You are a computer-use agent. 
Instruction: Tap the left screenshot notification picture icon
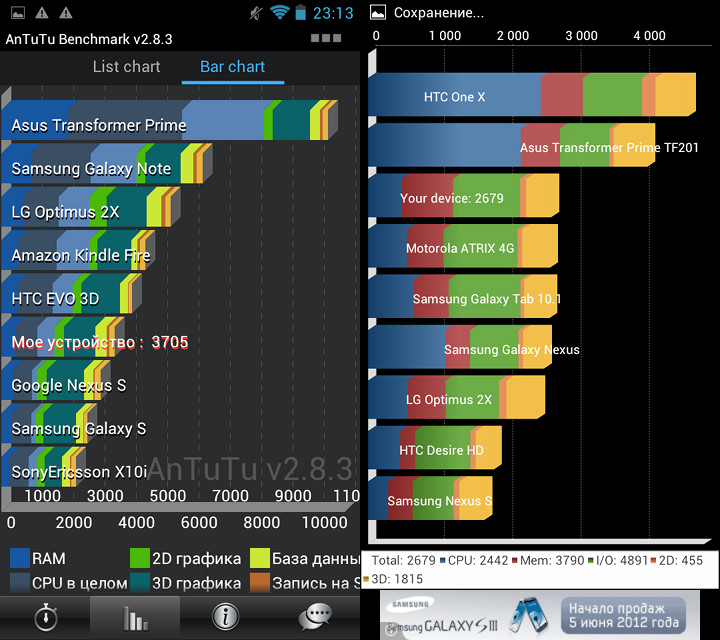(18, 13)
